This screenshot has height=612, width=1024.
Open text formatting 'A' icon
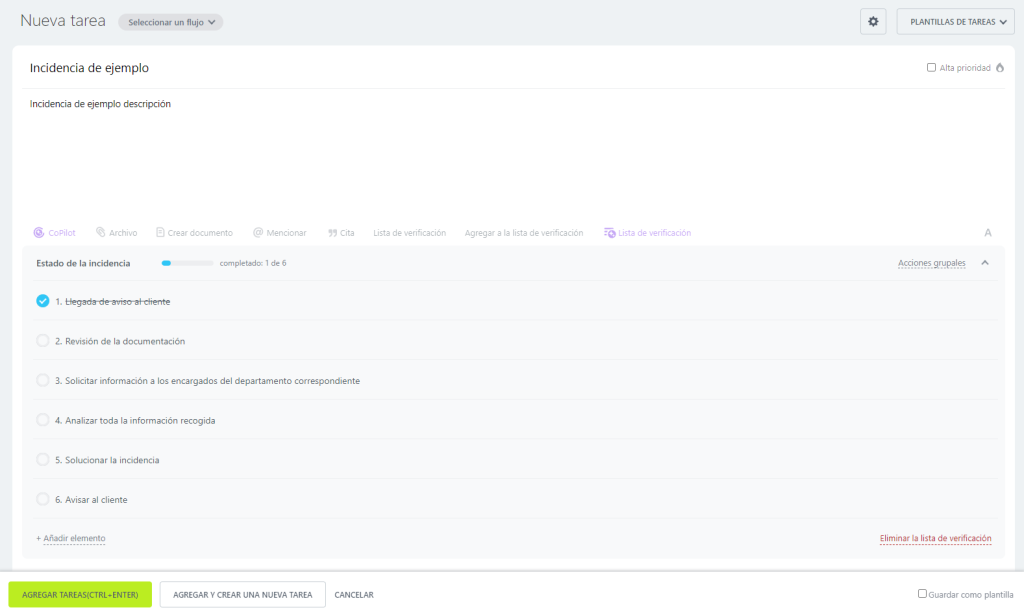988,233
